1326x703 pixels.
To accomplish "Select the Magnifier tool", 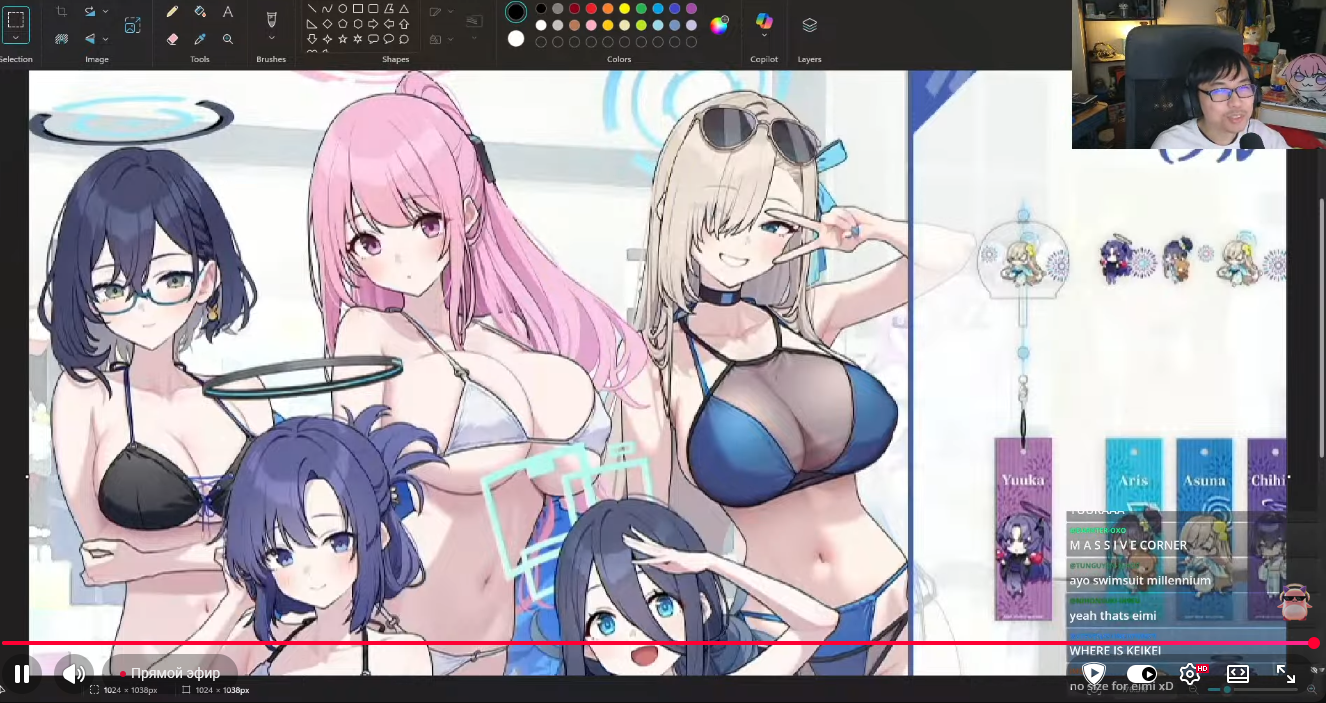I will [228, 39].
